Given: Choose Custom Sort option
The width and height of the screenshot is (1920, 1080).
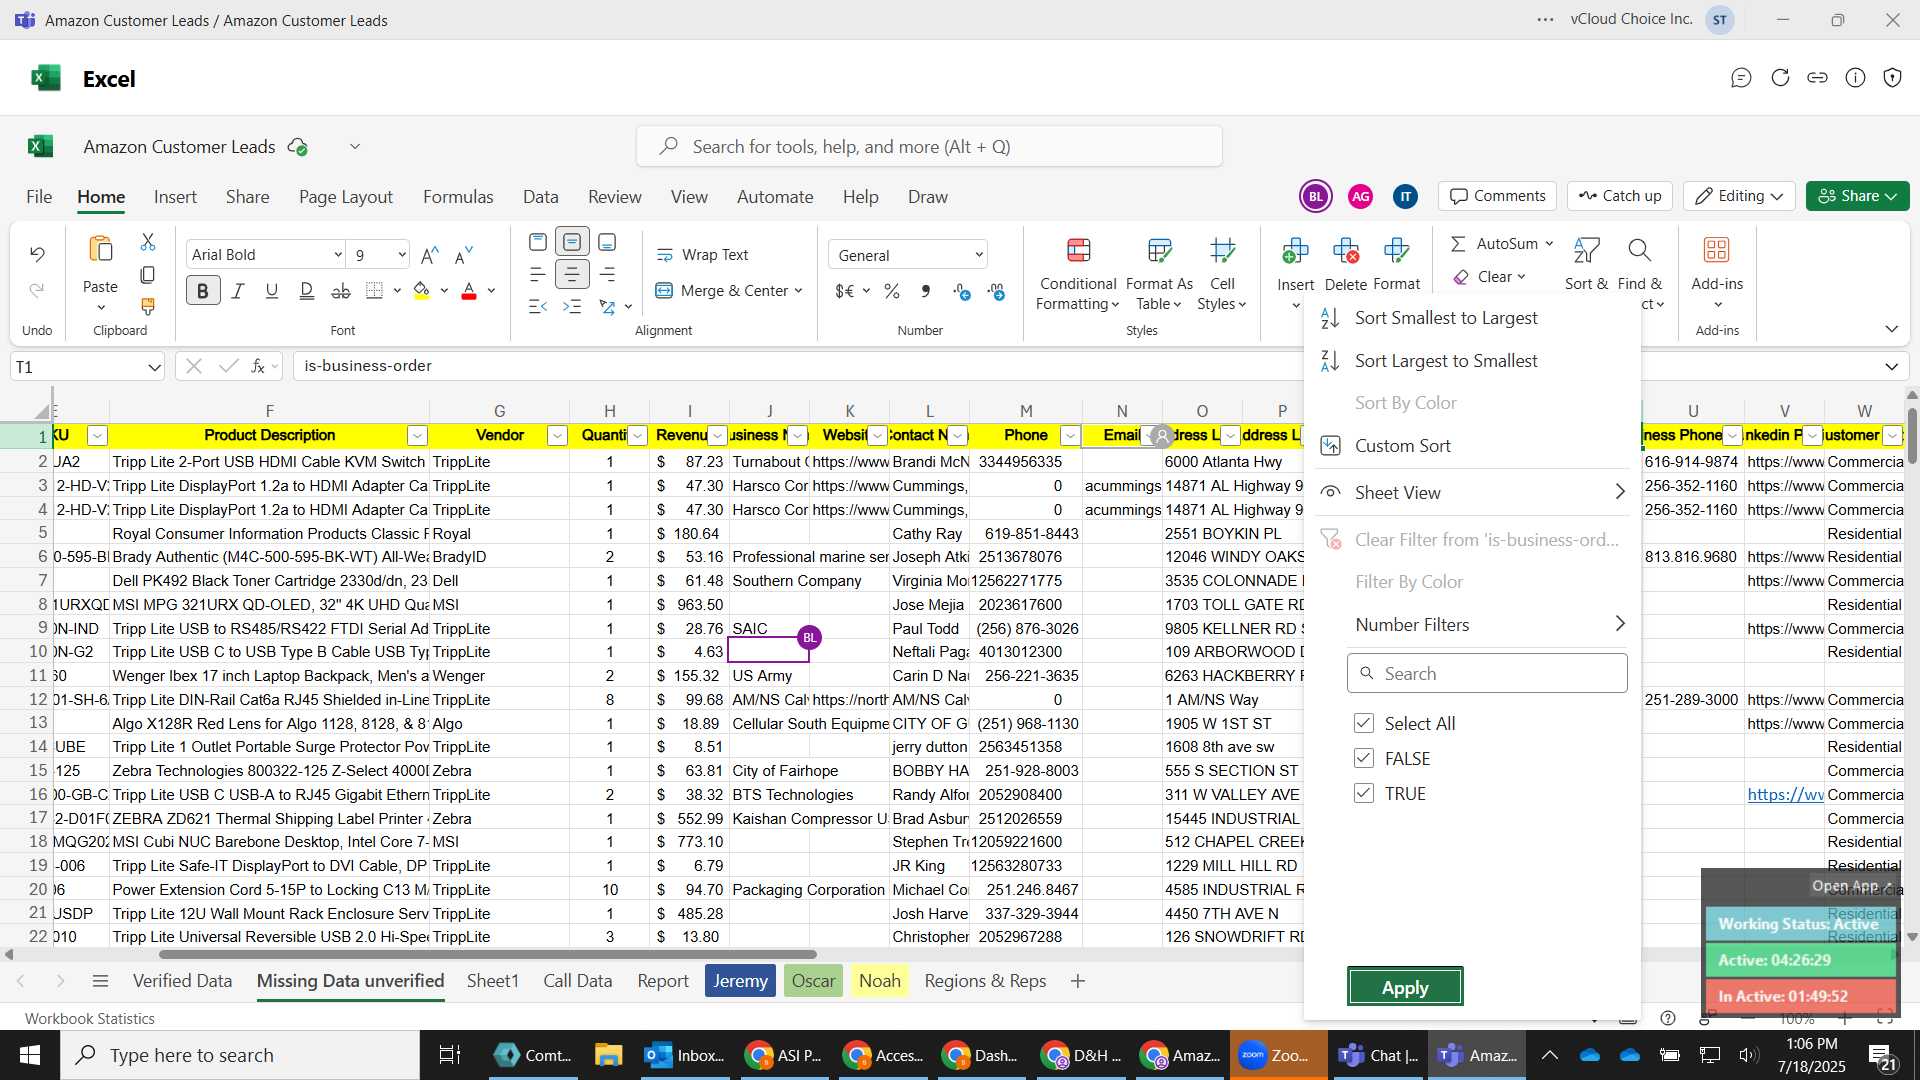Looking at the screenshot, I should coord(1402,446).
